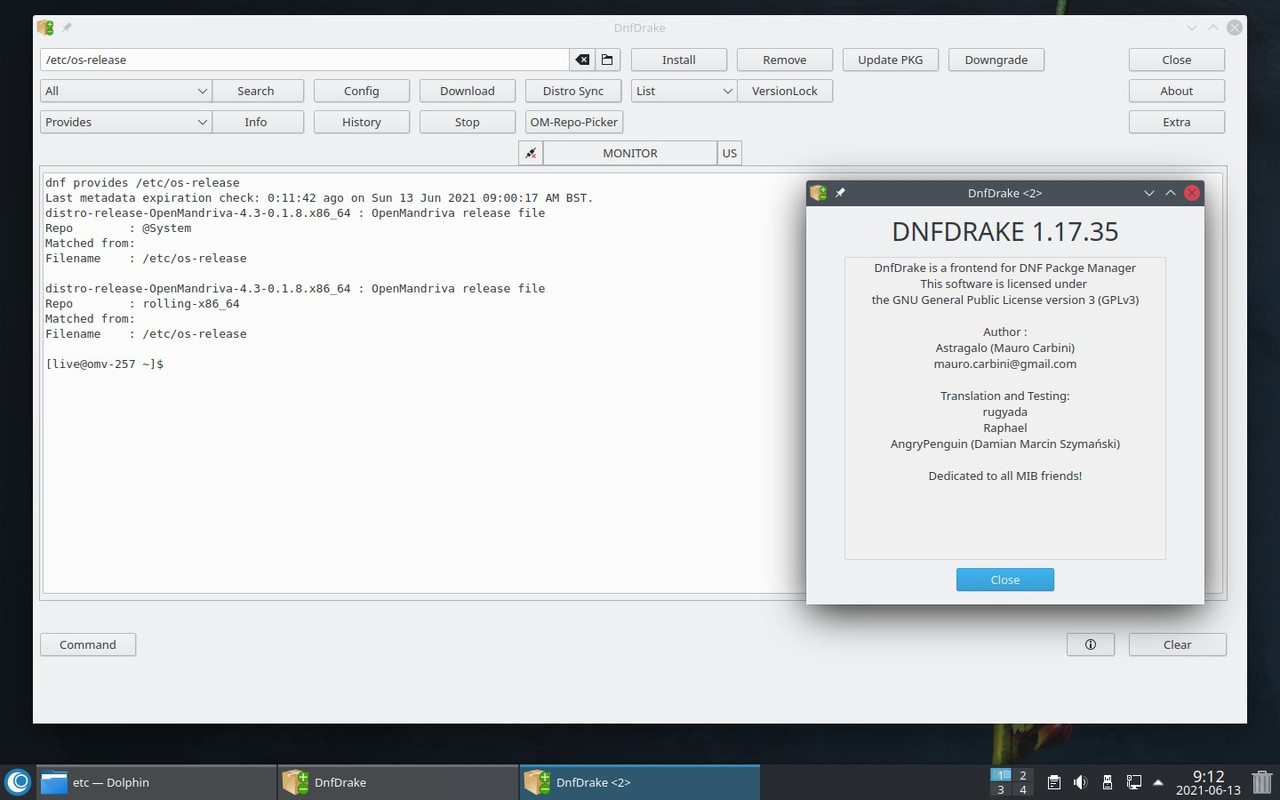The image size is (1280, 800).
Task: Open the OpenMandriva application launcher
Action: (18, 782)
